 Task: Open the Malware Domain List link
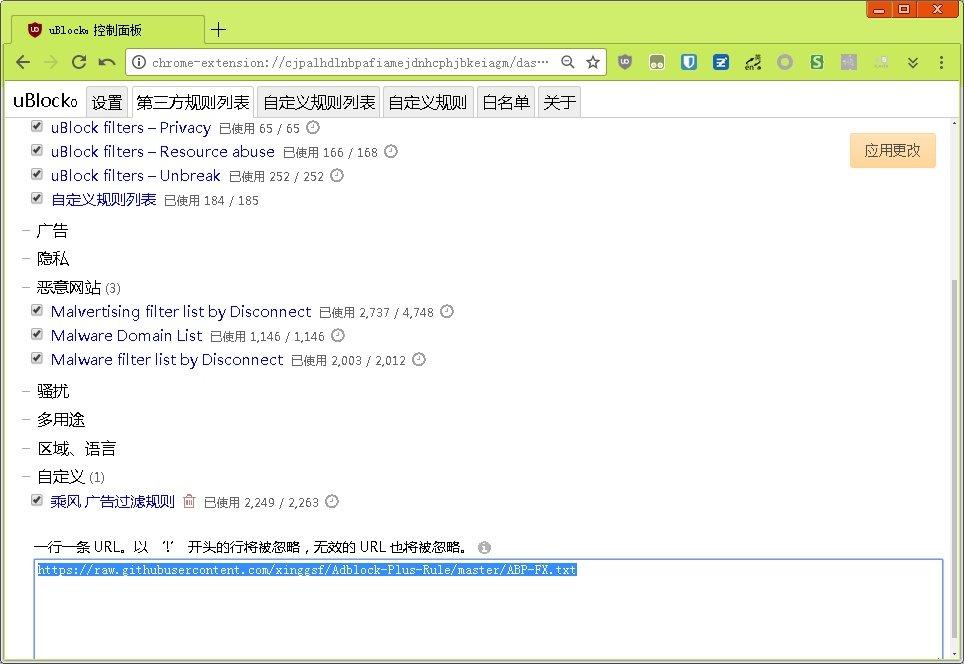click(x=127, y=335)
